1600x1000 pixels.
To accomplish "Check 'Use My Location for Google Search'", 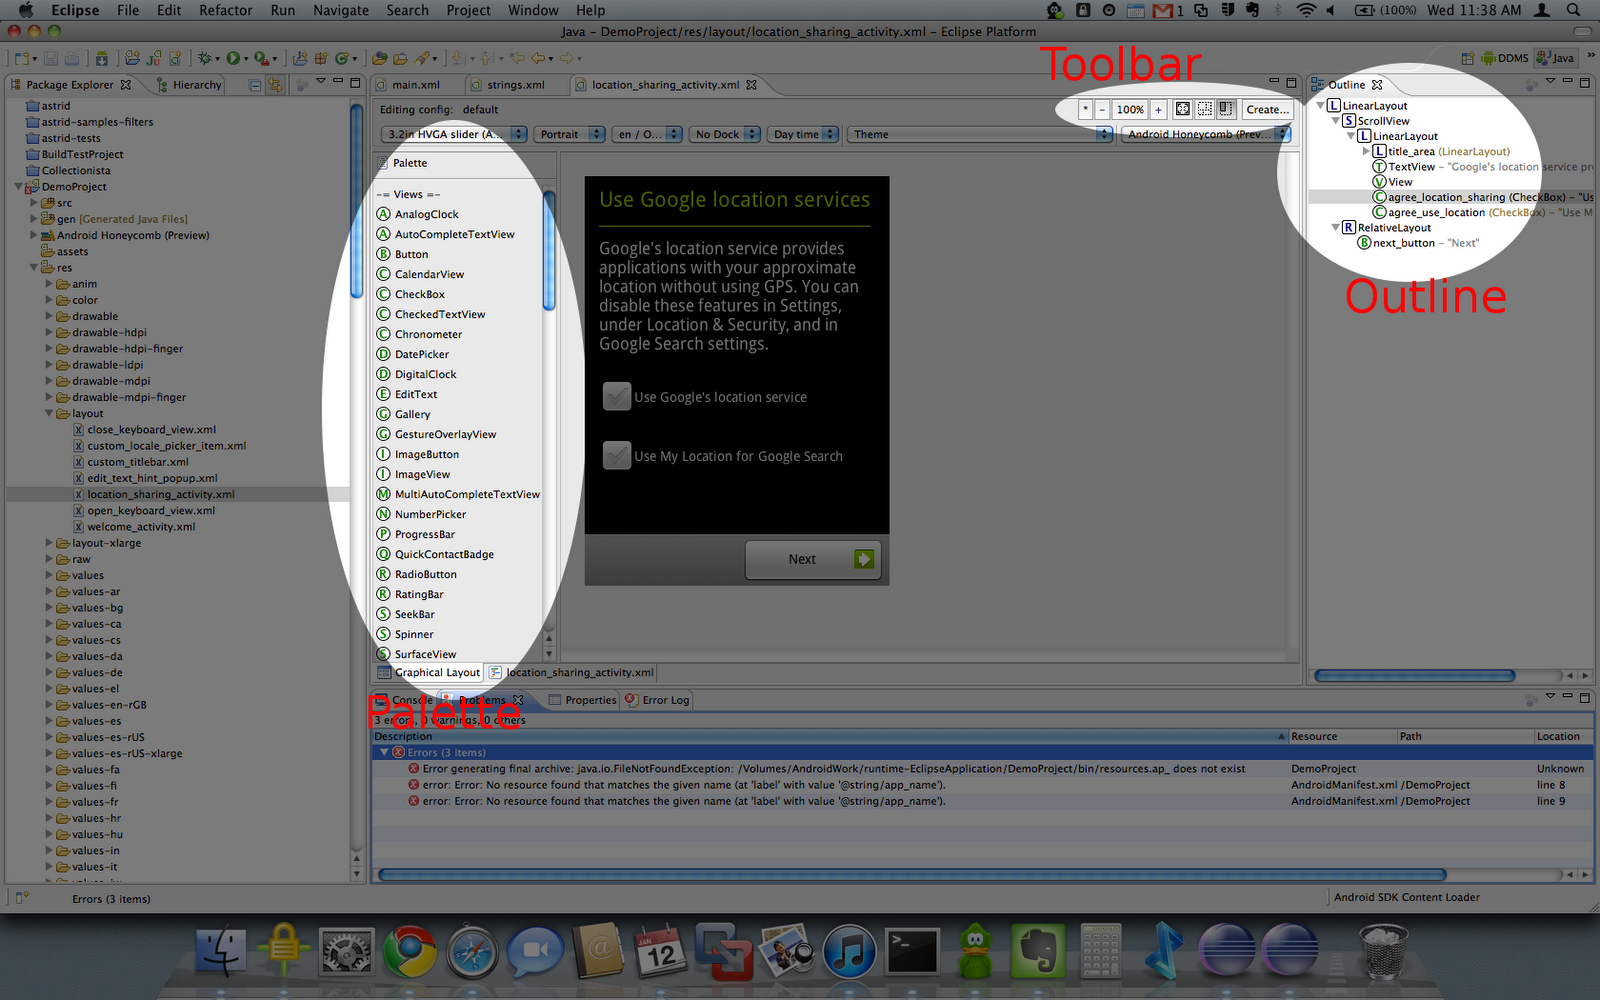I will pyautogui.click(x=617, y=456).
